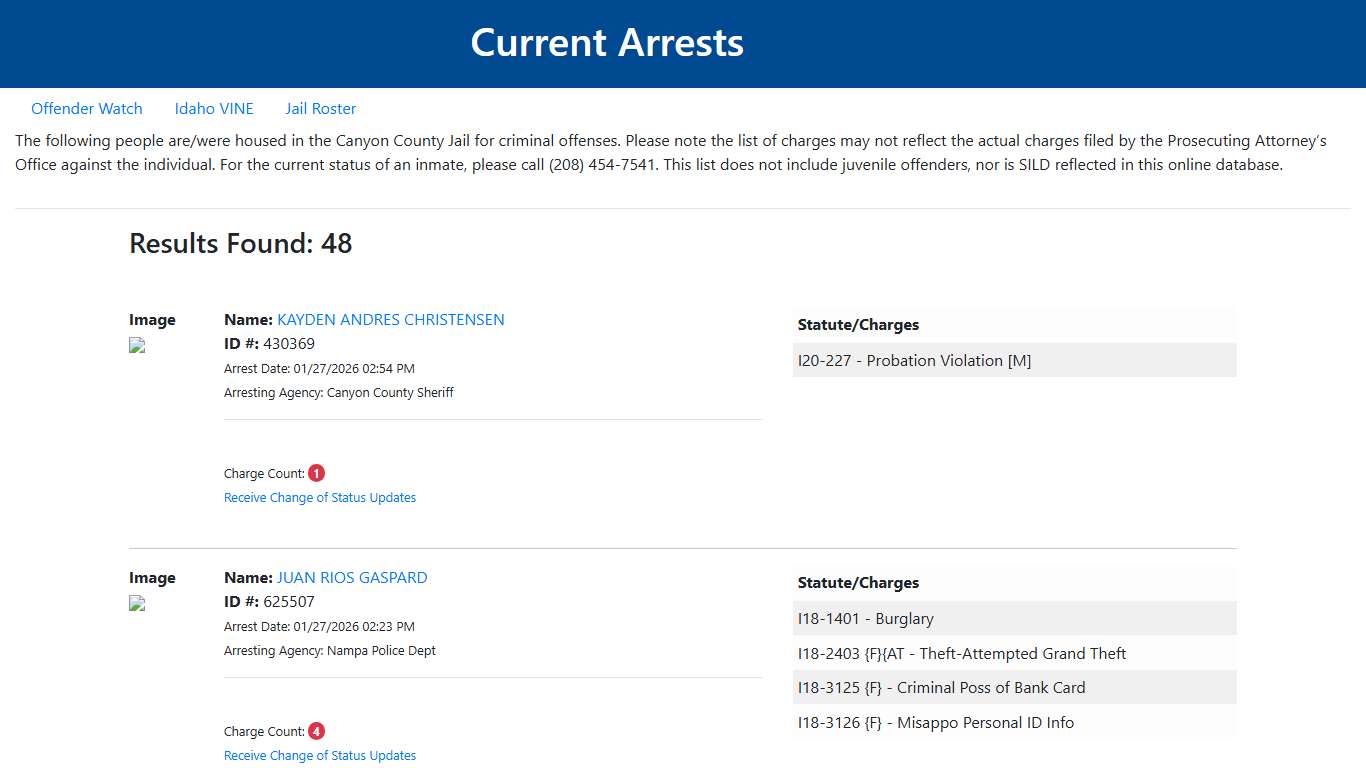The height and width of the screenshot is (768, 1366).
Task: Open the Jail Roster page
Action: pos(320,108)
